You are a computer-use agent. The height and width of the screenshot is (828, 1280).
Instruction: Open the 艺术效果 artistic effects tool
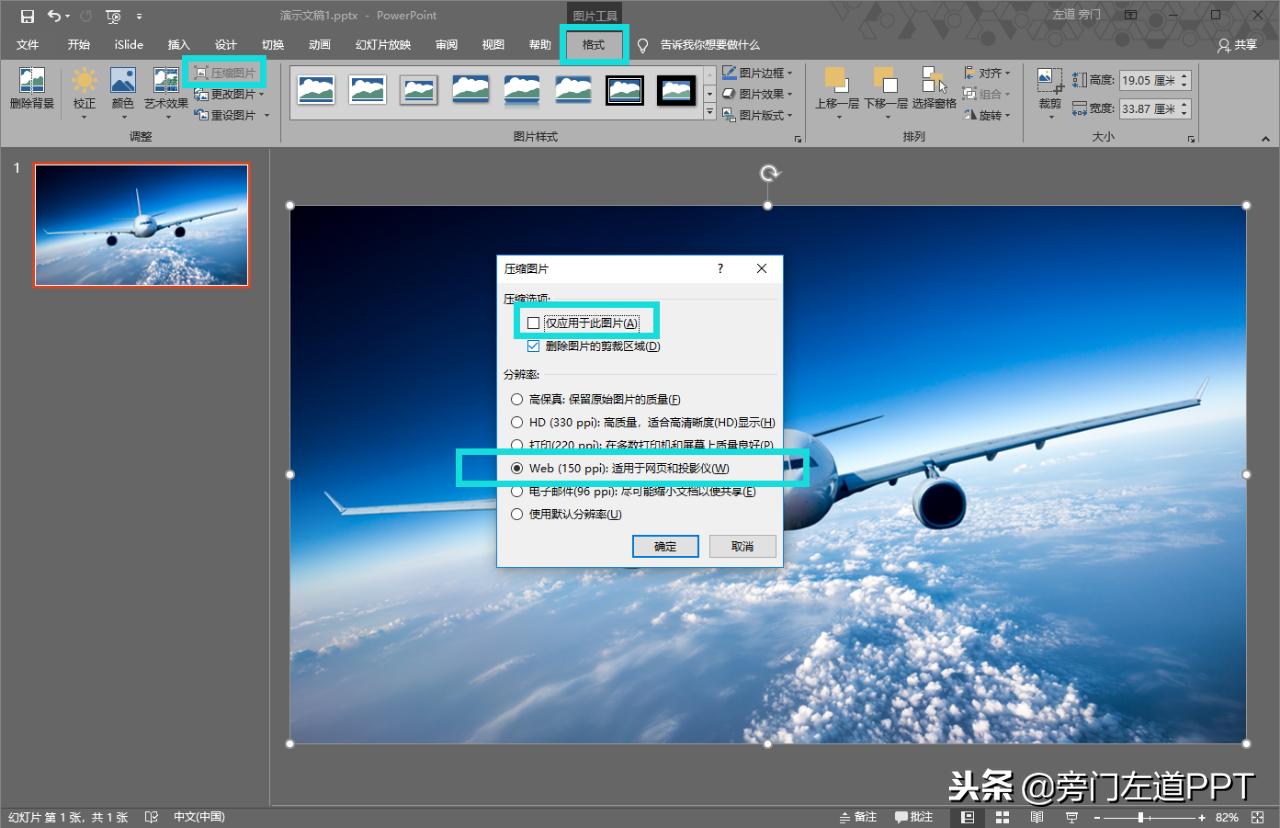166,82
